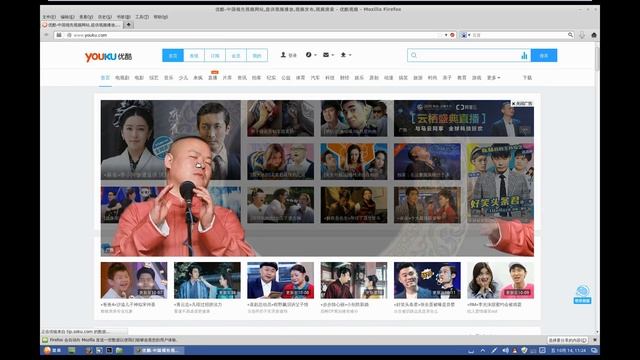Click the magnifier in Firefox search bar
The width and height of the screenshot is (640, 360).
click(570, 35)
